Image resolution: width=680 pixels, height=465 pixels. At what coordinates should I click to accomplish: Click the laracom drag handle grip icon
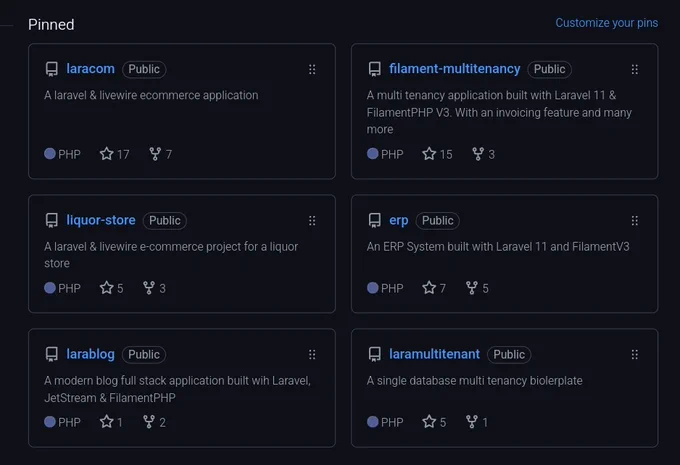point(312,69)
